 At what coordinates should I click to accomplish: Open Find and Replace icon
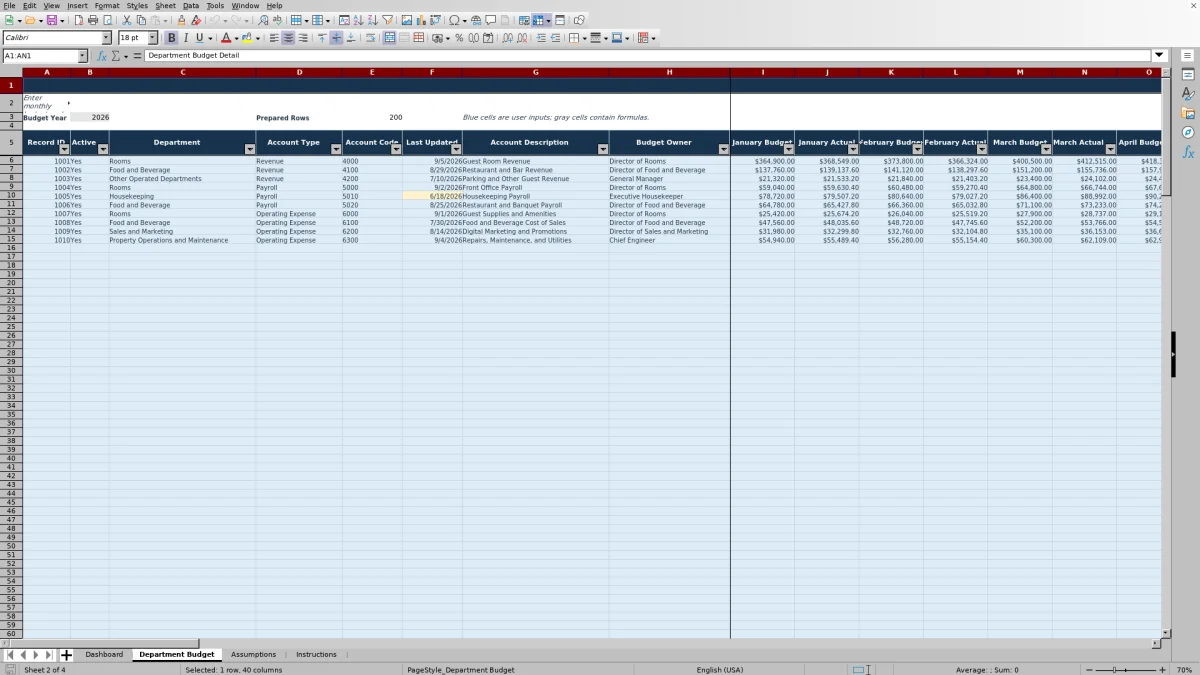pos(262,20)
